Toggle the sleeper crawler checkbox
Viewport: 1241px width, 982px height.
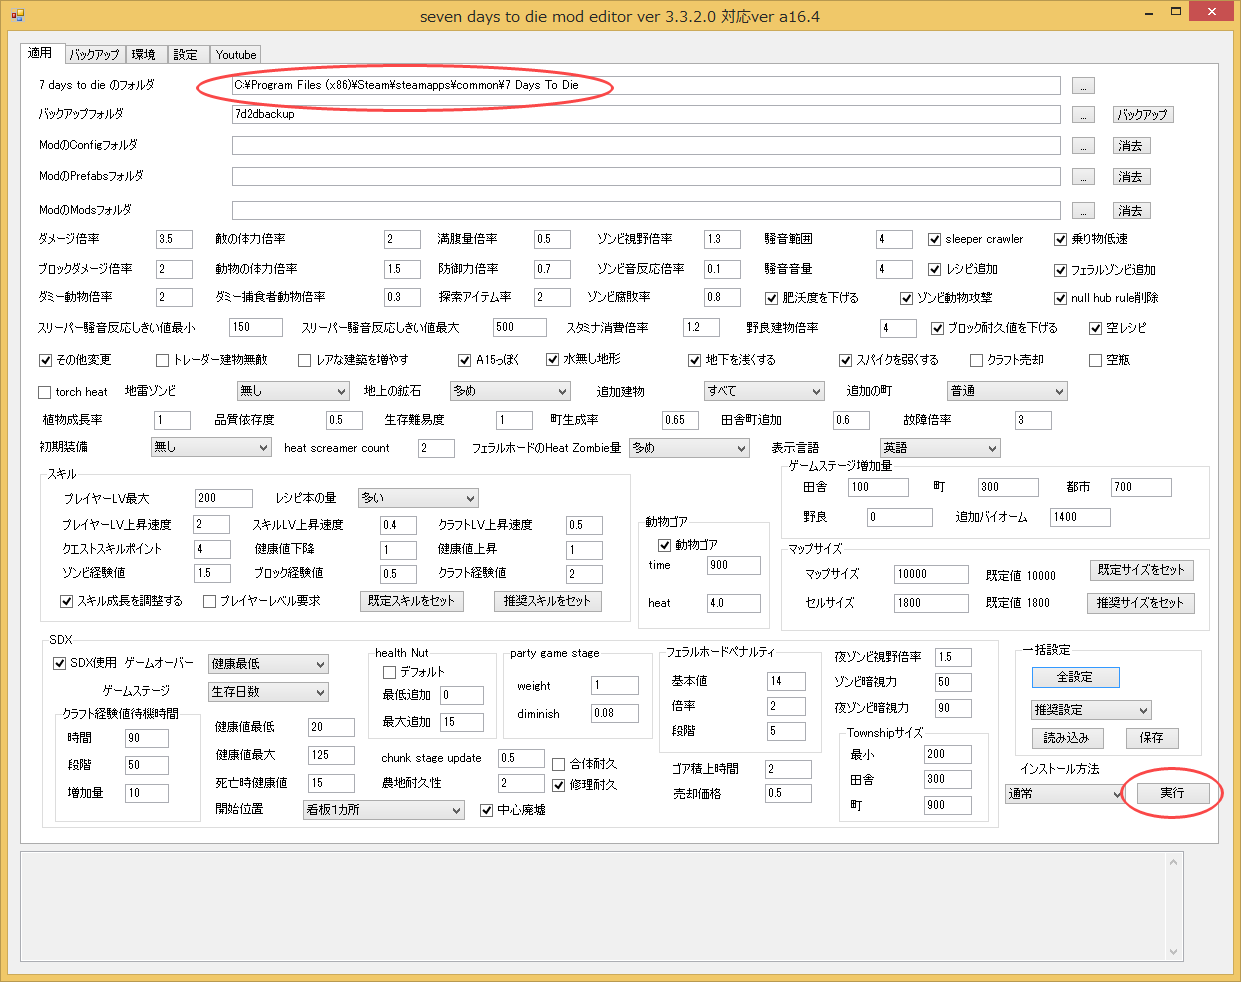click(x=934, y=239)
